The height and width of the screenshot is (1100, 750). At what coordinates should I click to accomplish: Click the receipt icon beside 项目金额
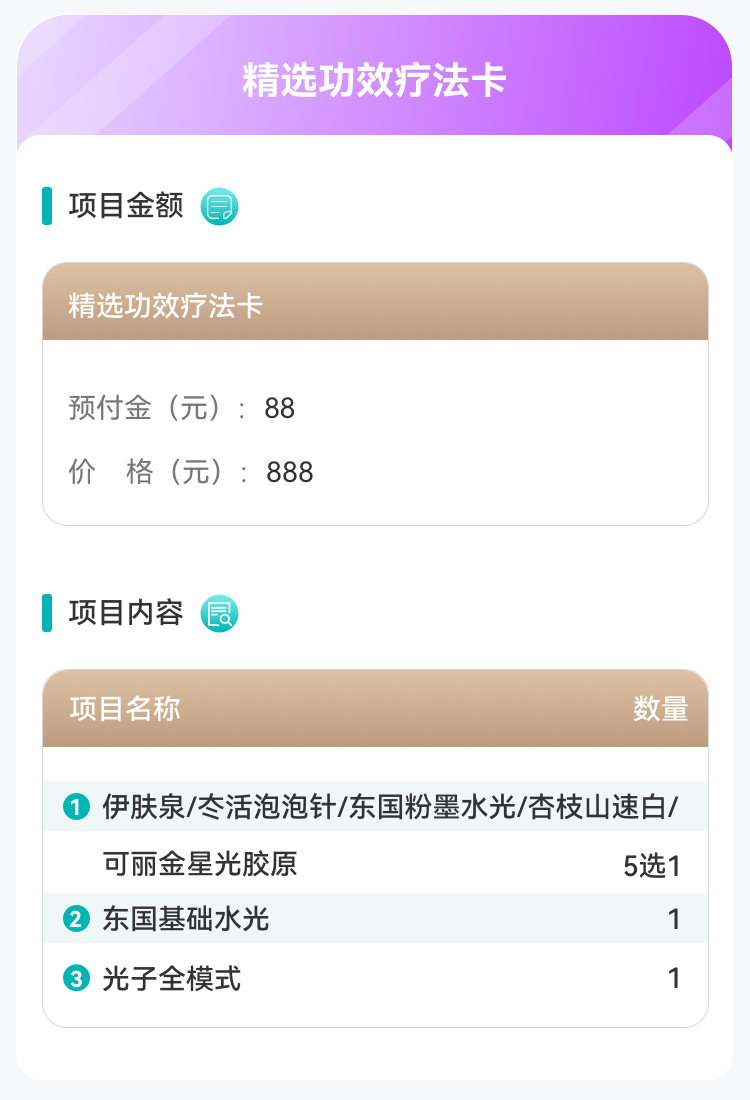click(x=220, y=207)
